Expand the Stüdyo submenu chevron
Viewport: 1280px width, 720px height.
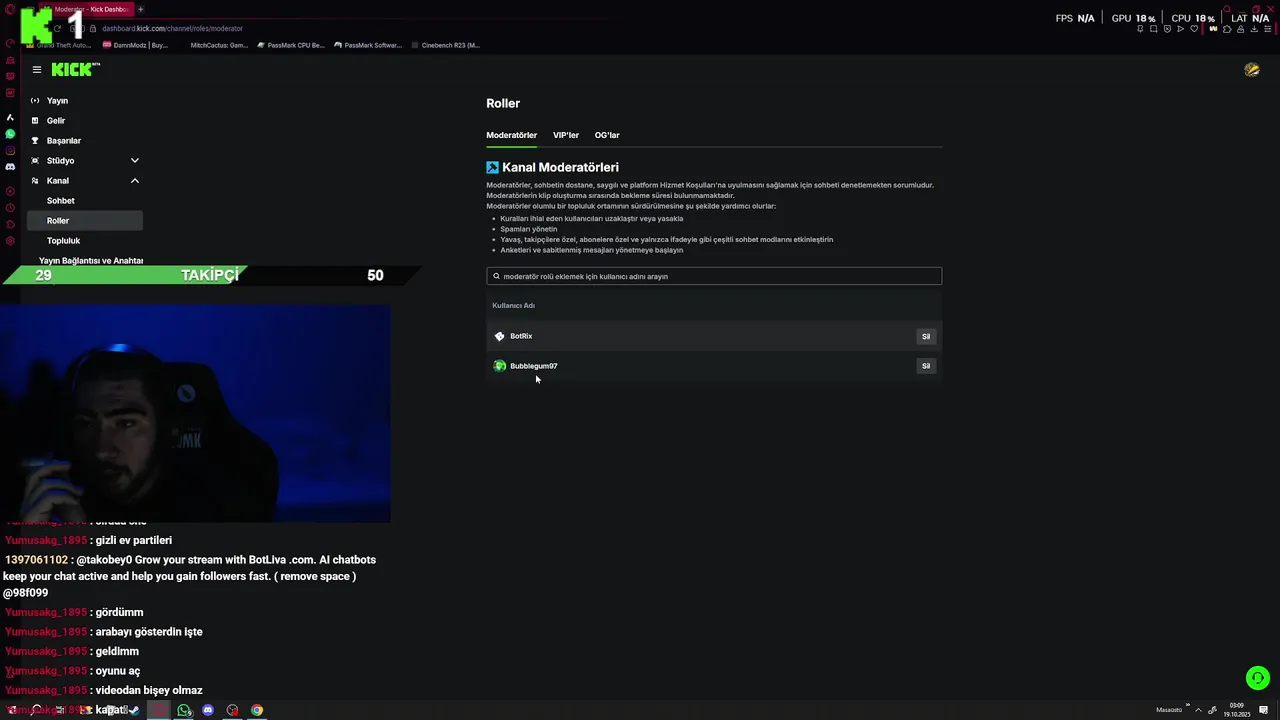click(134, 161)
